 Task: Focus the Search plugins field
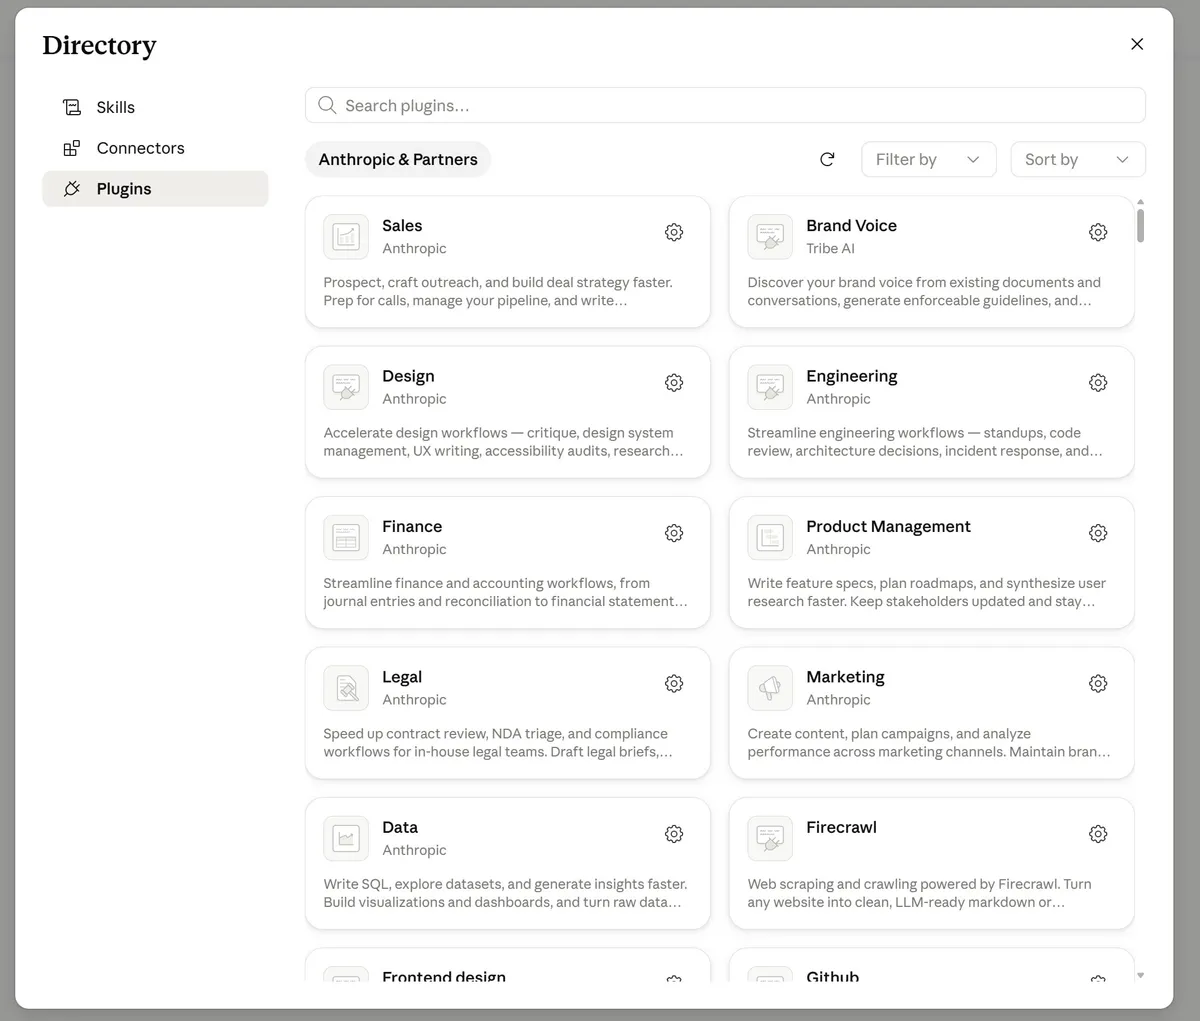click(x=725, y=105)
